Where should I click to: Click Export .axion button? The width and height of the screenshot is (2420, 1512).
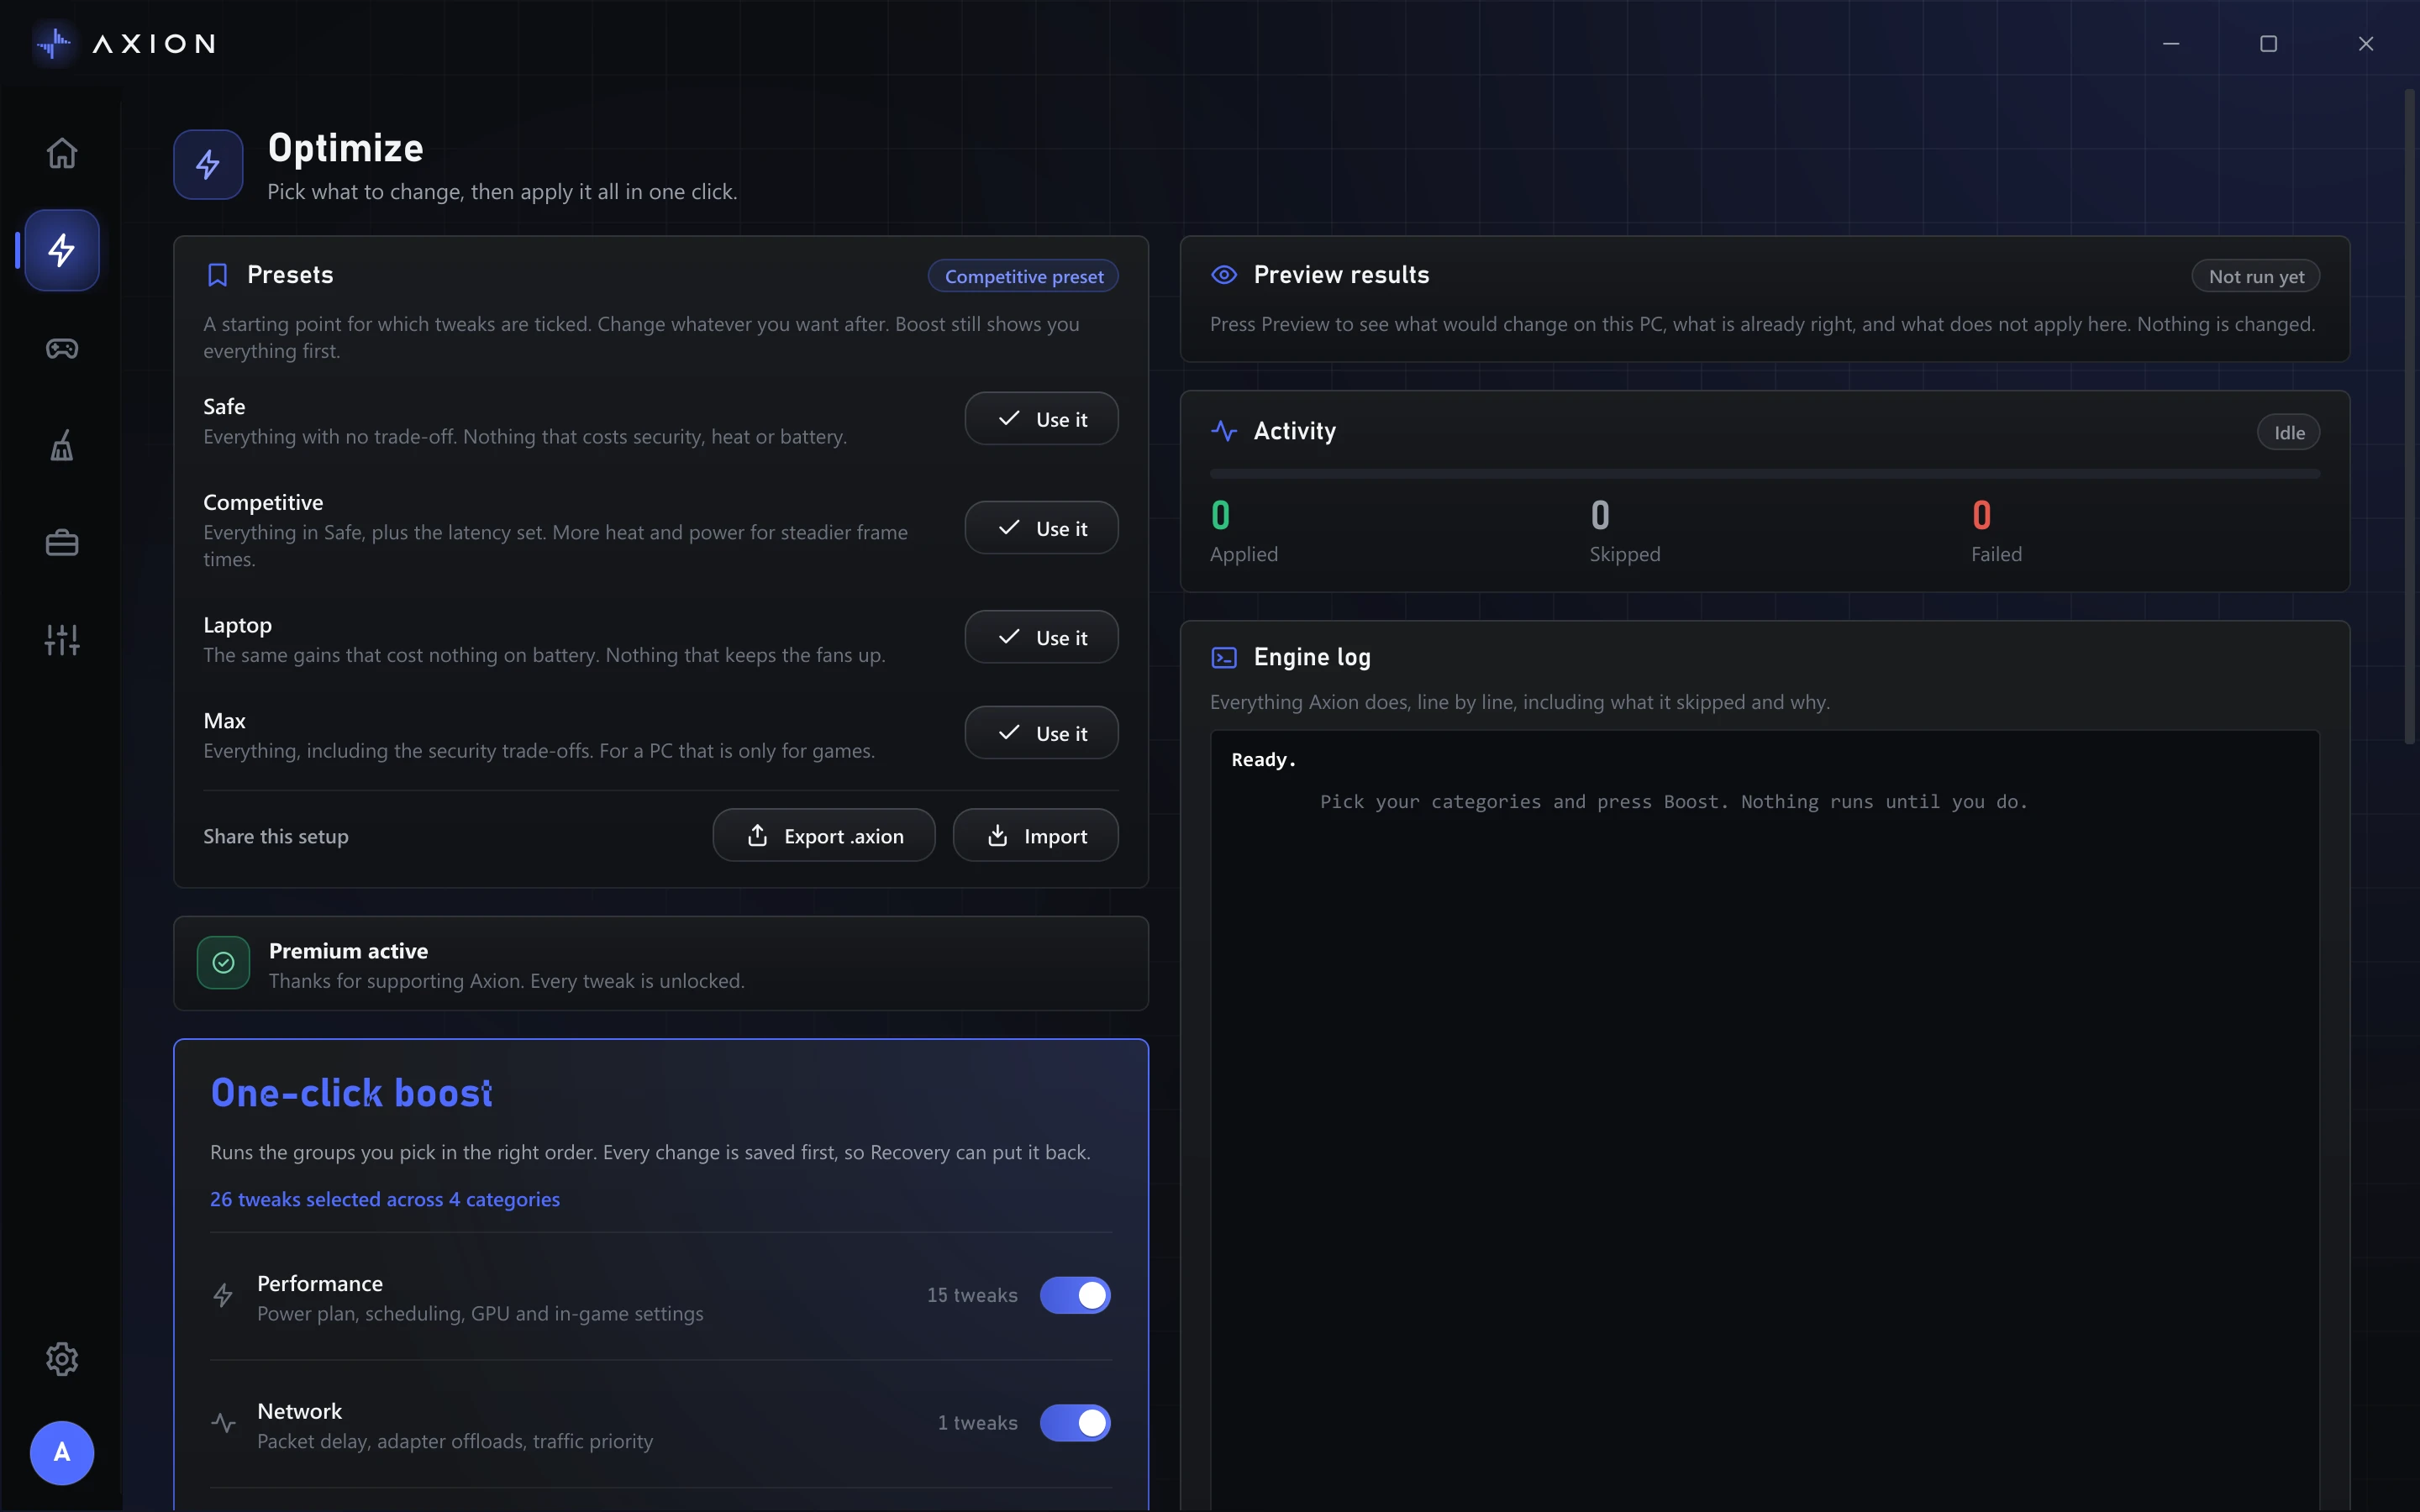(824, 835)
